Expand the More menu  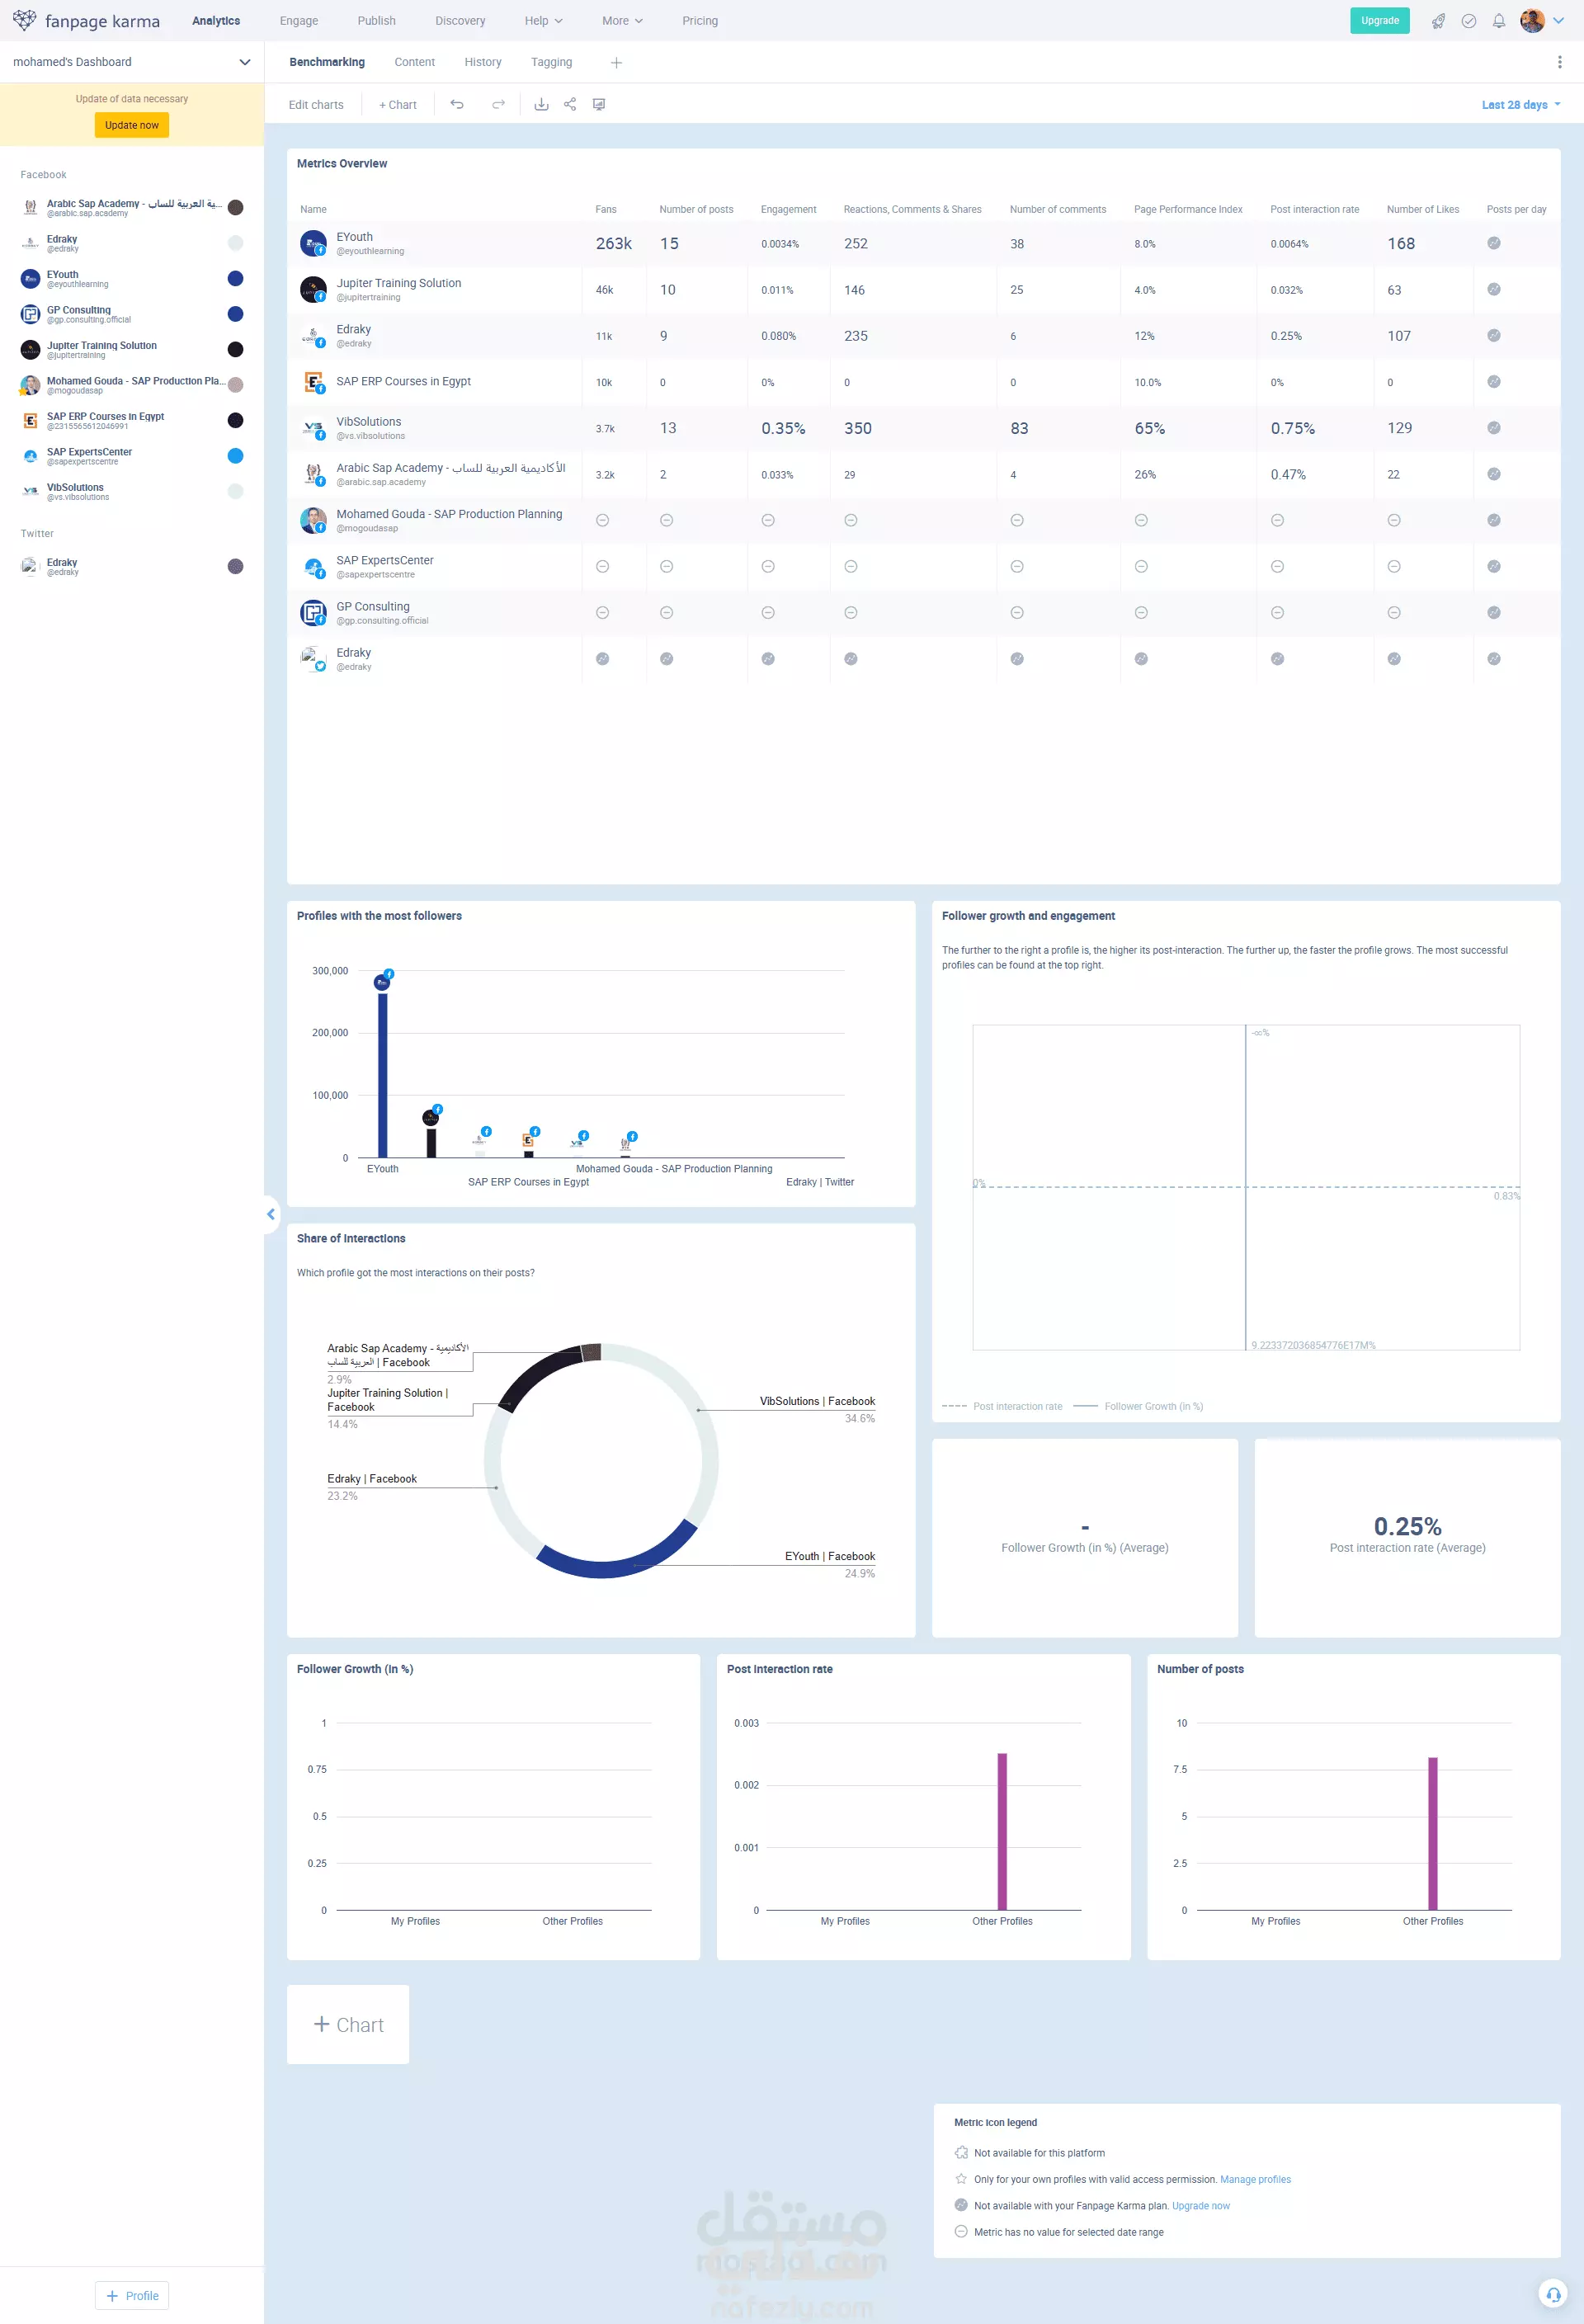click(622, 21)
